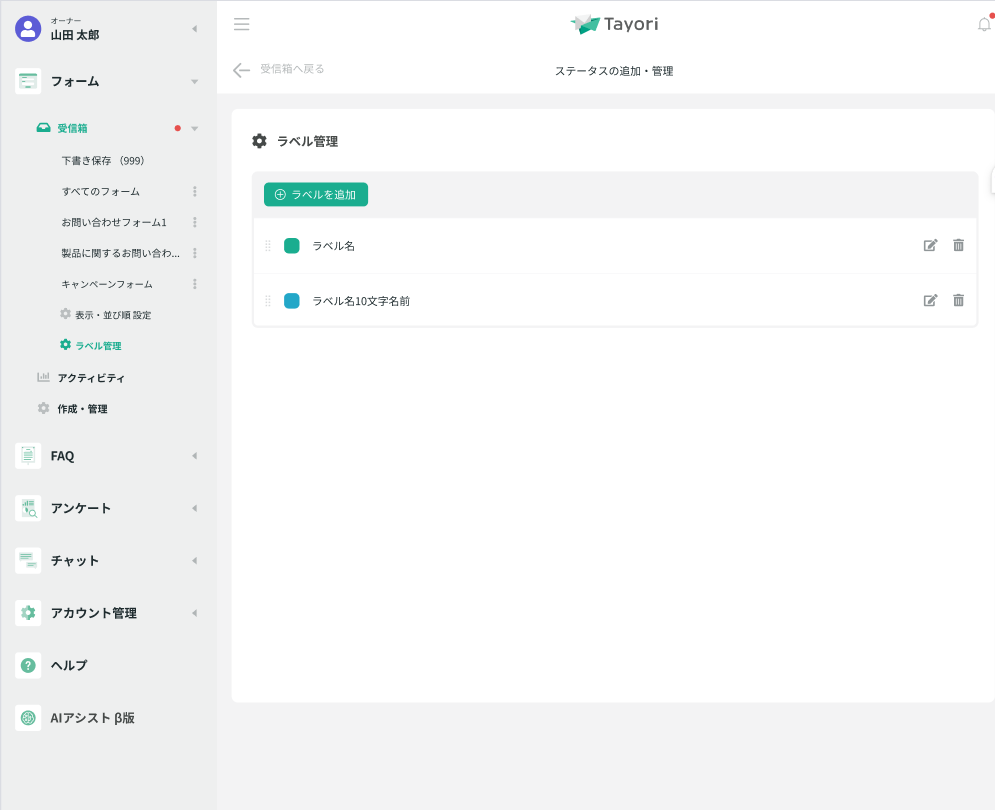Click the ステータスの追加・管理 title
Viewport: 995px width, 810px height.
coord(614,71)
